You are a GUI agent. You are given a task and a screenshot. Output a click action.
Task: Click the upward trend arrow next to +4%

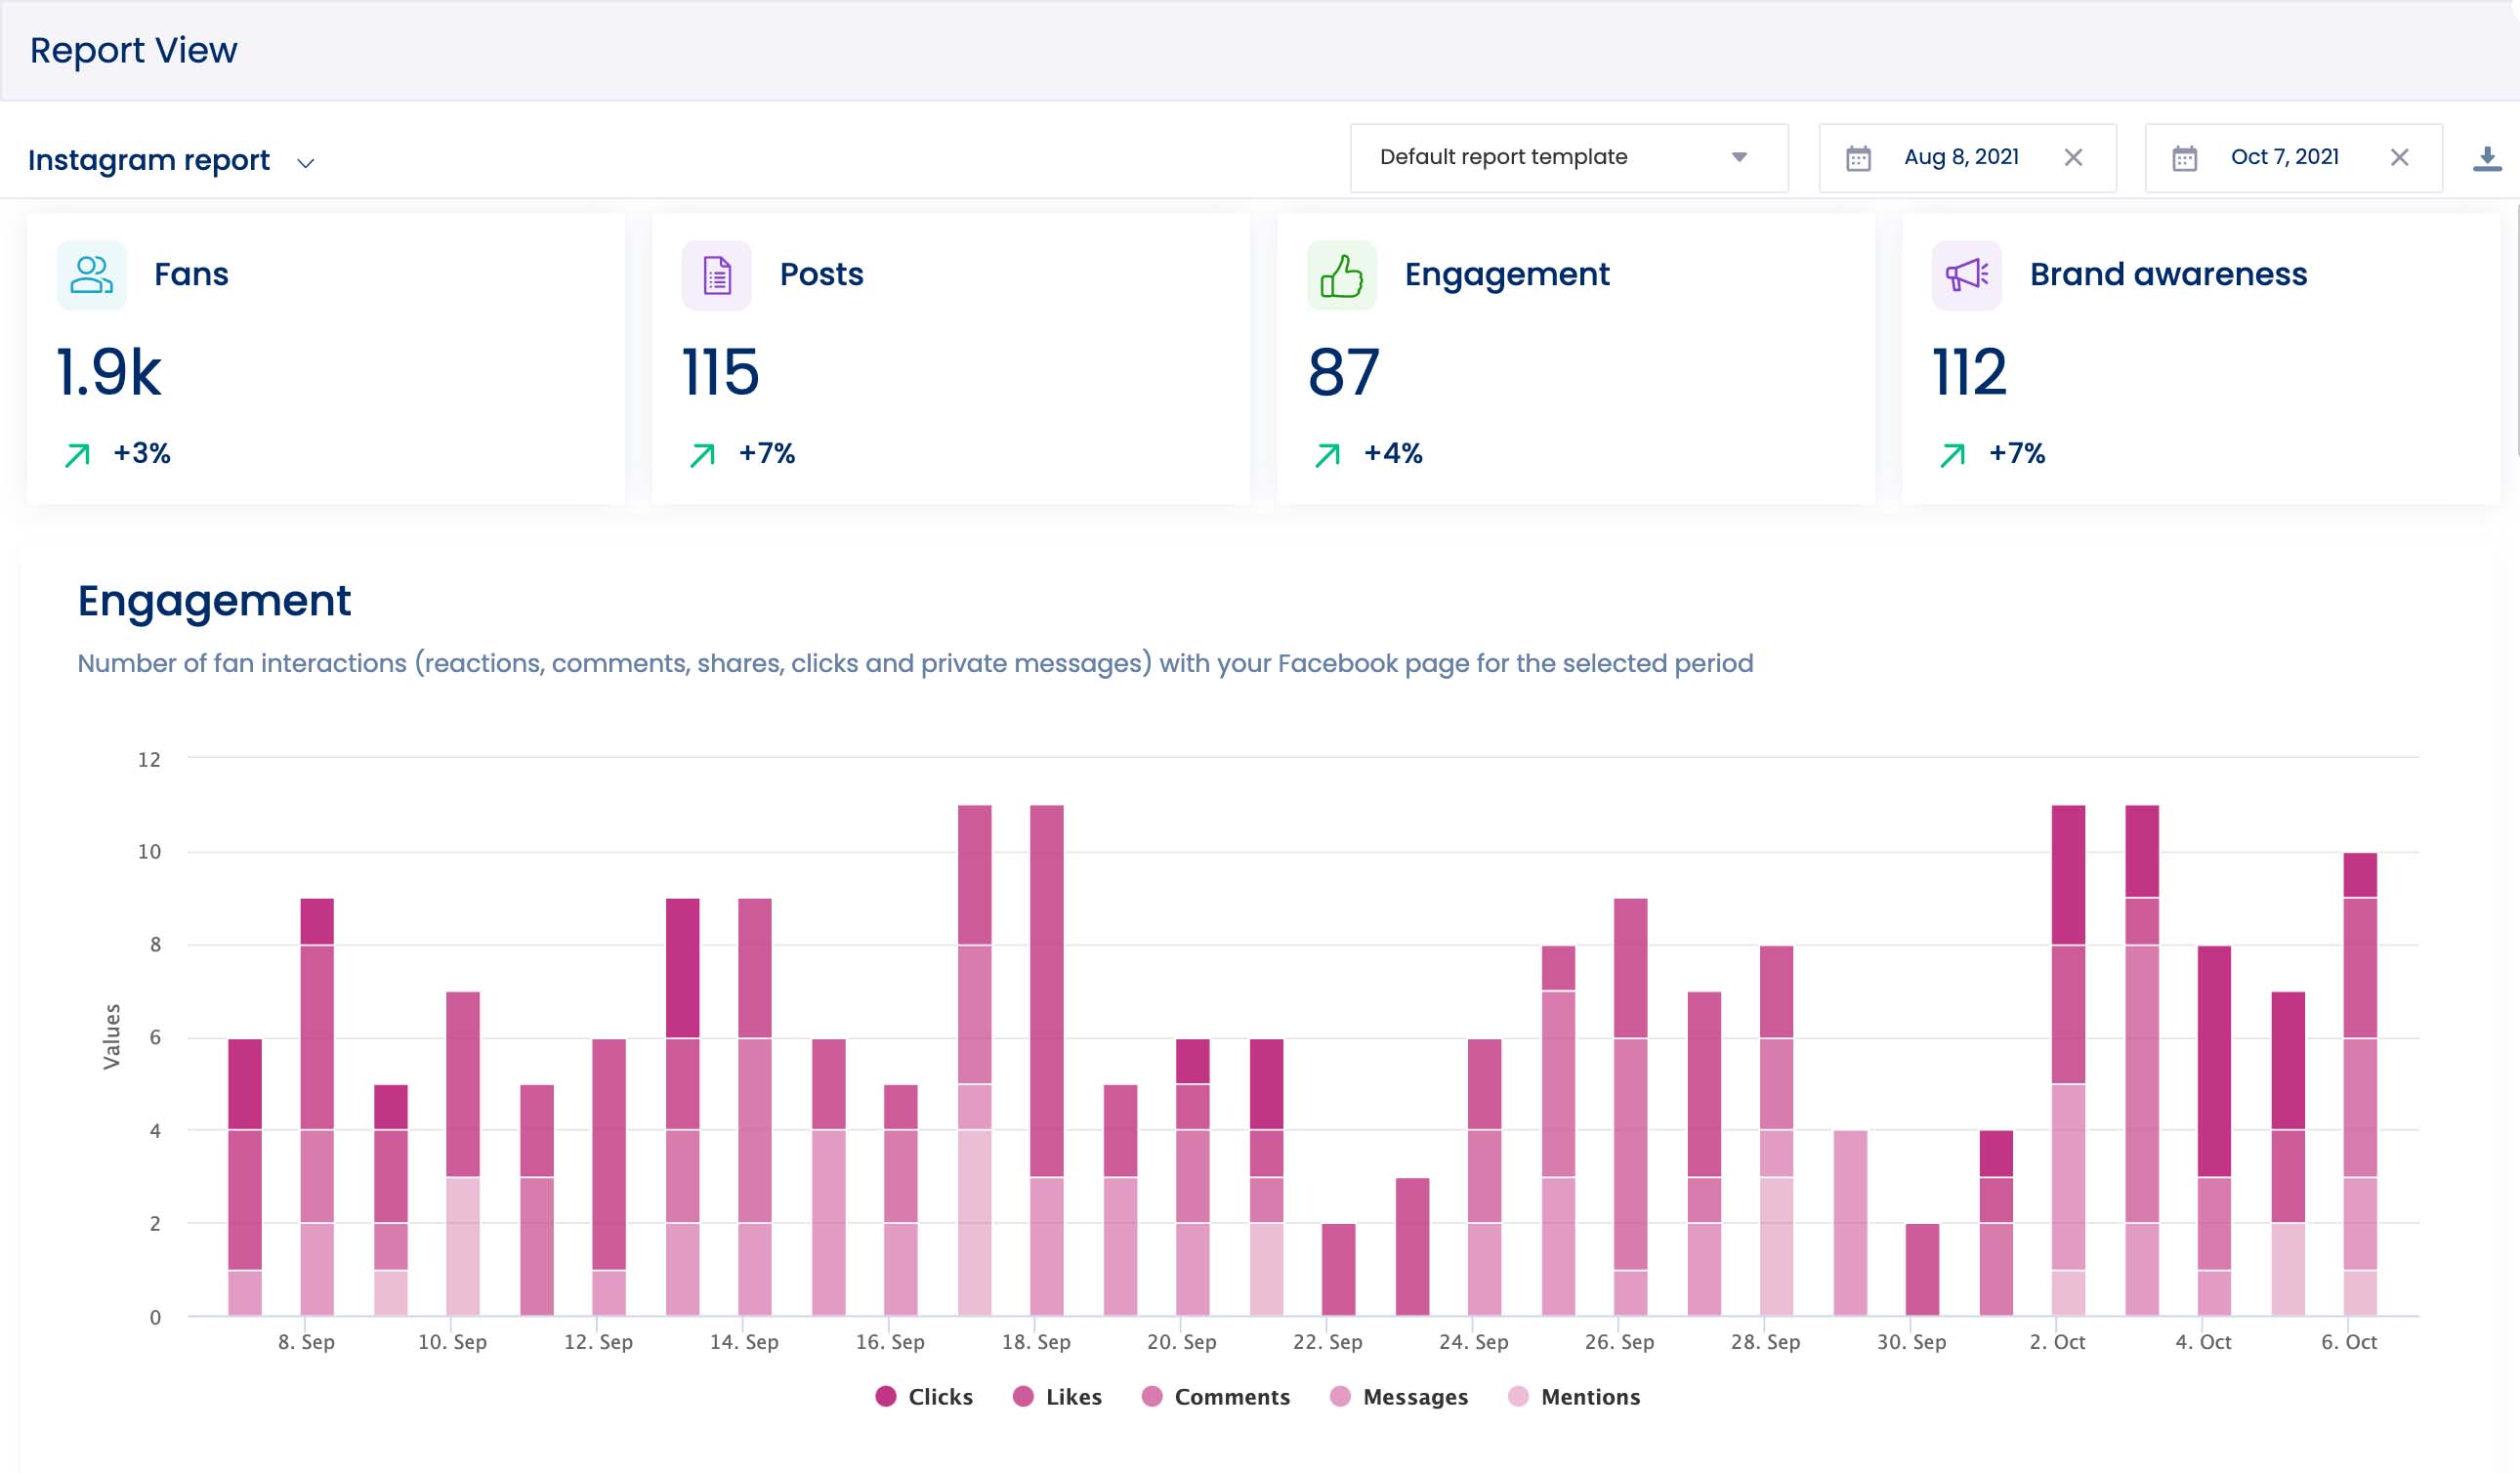[1327, 453]
